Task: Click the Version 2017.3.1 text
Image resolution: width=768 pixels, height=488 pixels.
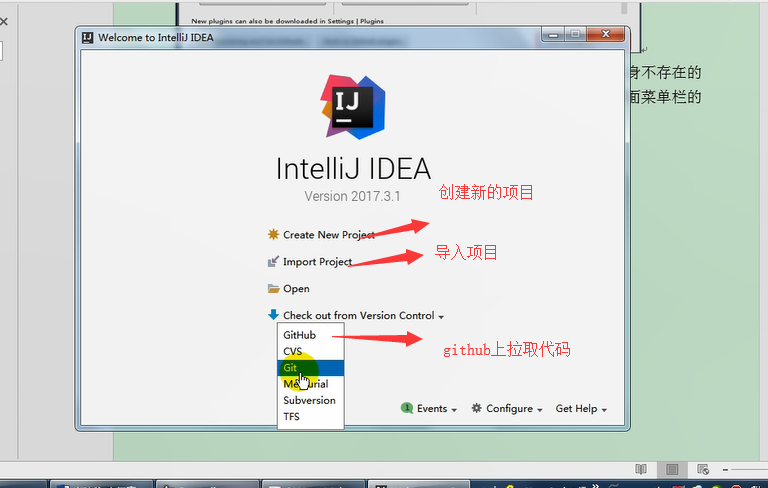Action: (352, 196)
